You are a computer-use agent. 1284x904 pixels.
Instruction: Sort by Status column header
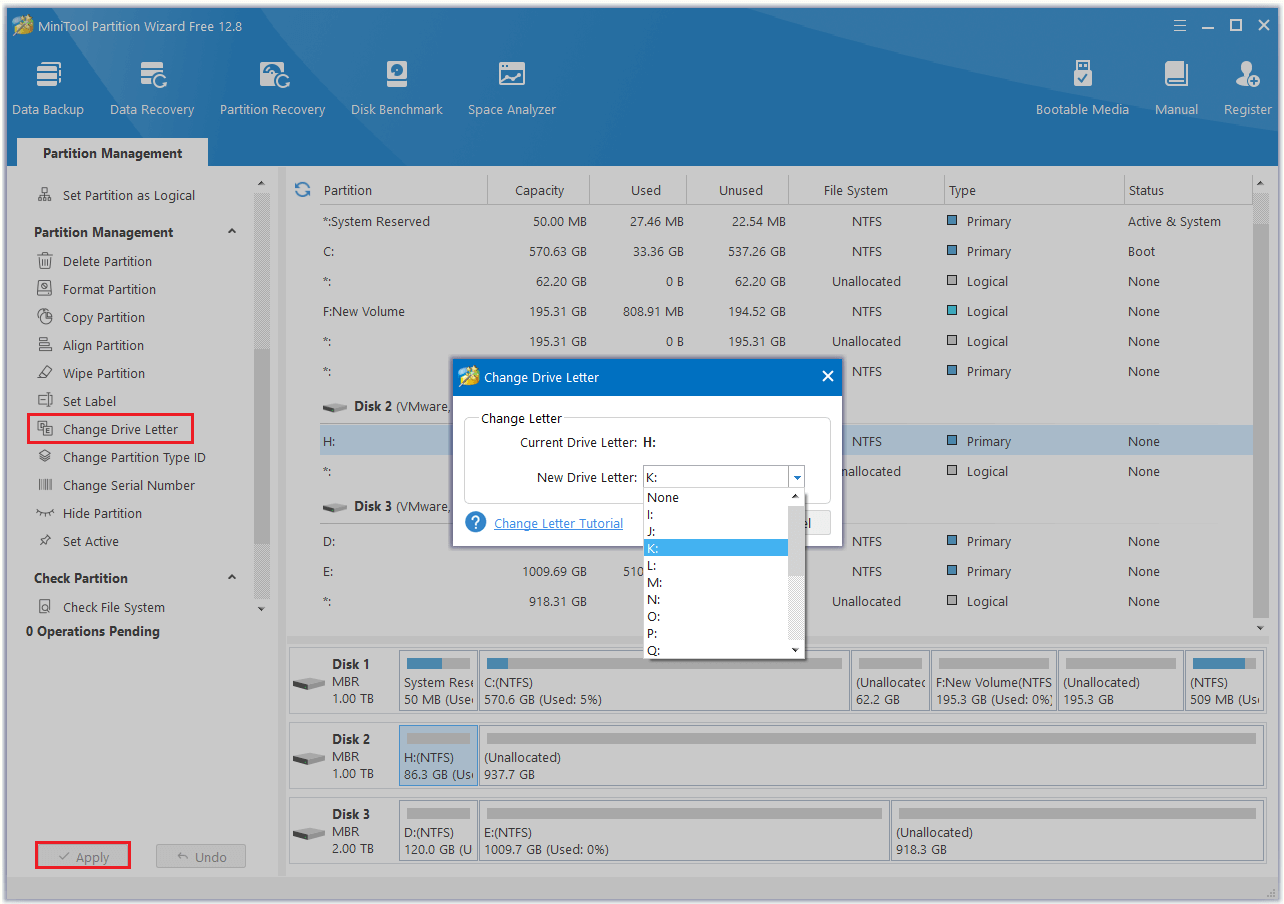[x=1187, y=190]
